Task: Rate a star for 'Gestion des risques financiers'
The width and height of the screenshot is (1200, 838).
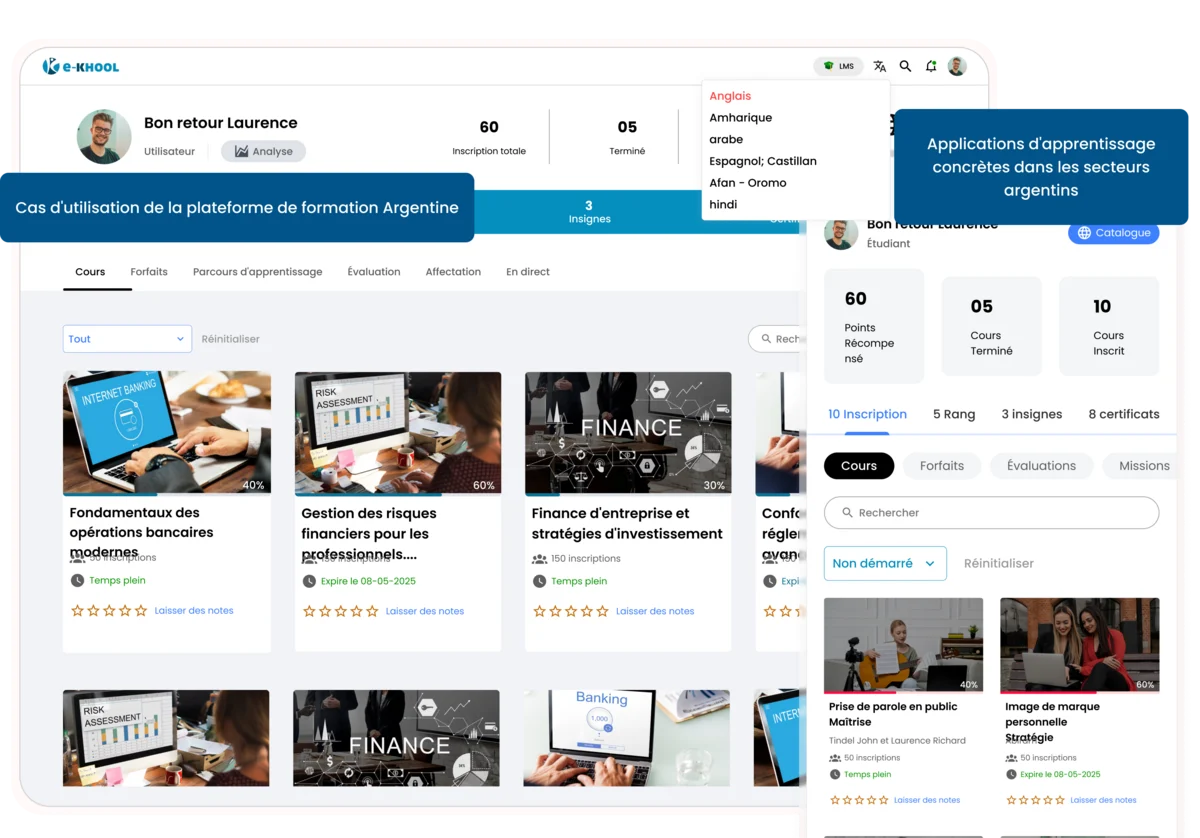Action: click(x=309, y=610)
